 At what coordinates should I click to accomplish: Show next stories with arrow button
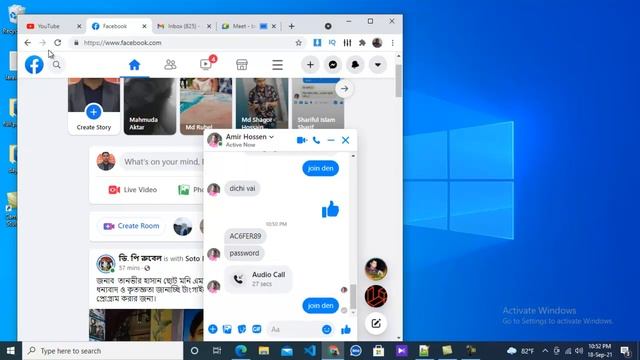pyautogui.click(x=344, y=89)
